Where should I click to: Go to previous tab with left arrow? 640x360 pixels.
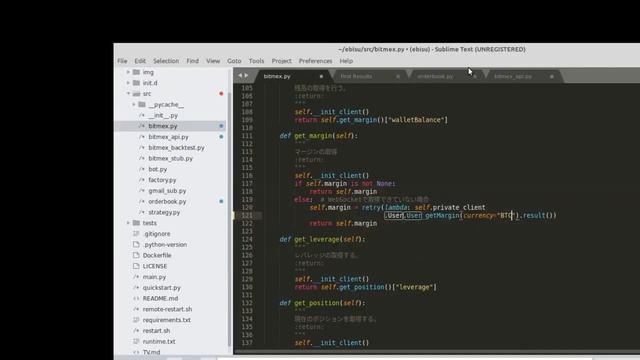click(240, 76)
